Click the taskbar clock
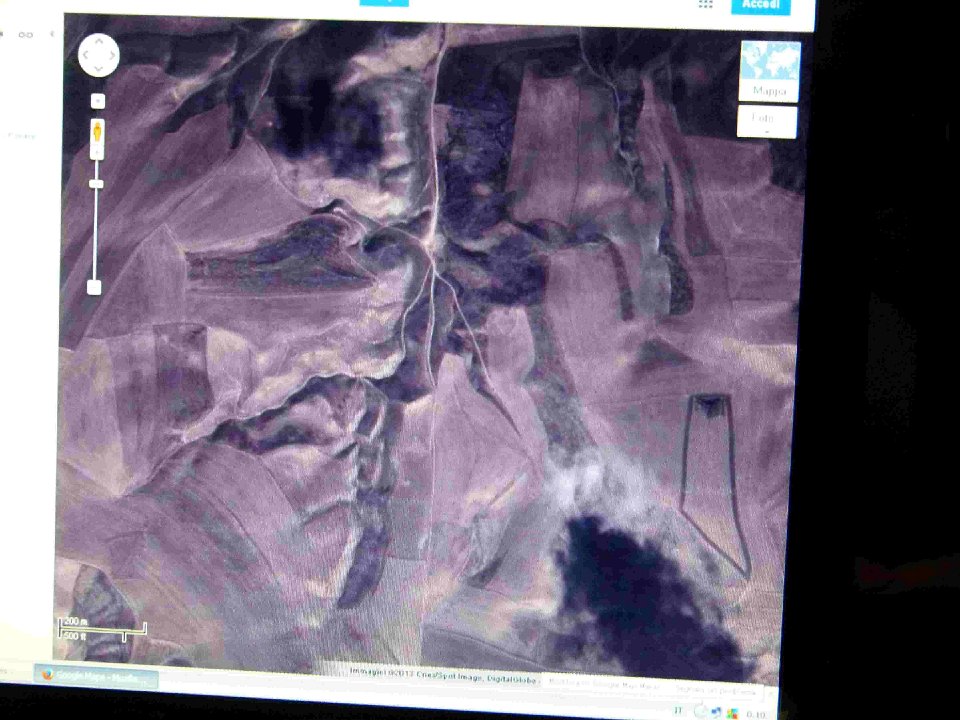960x720 pixels. pos(756,714)
